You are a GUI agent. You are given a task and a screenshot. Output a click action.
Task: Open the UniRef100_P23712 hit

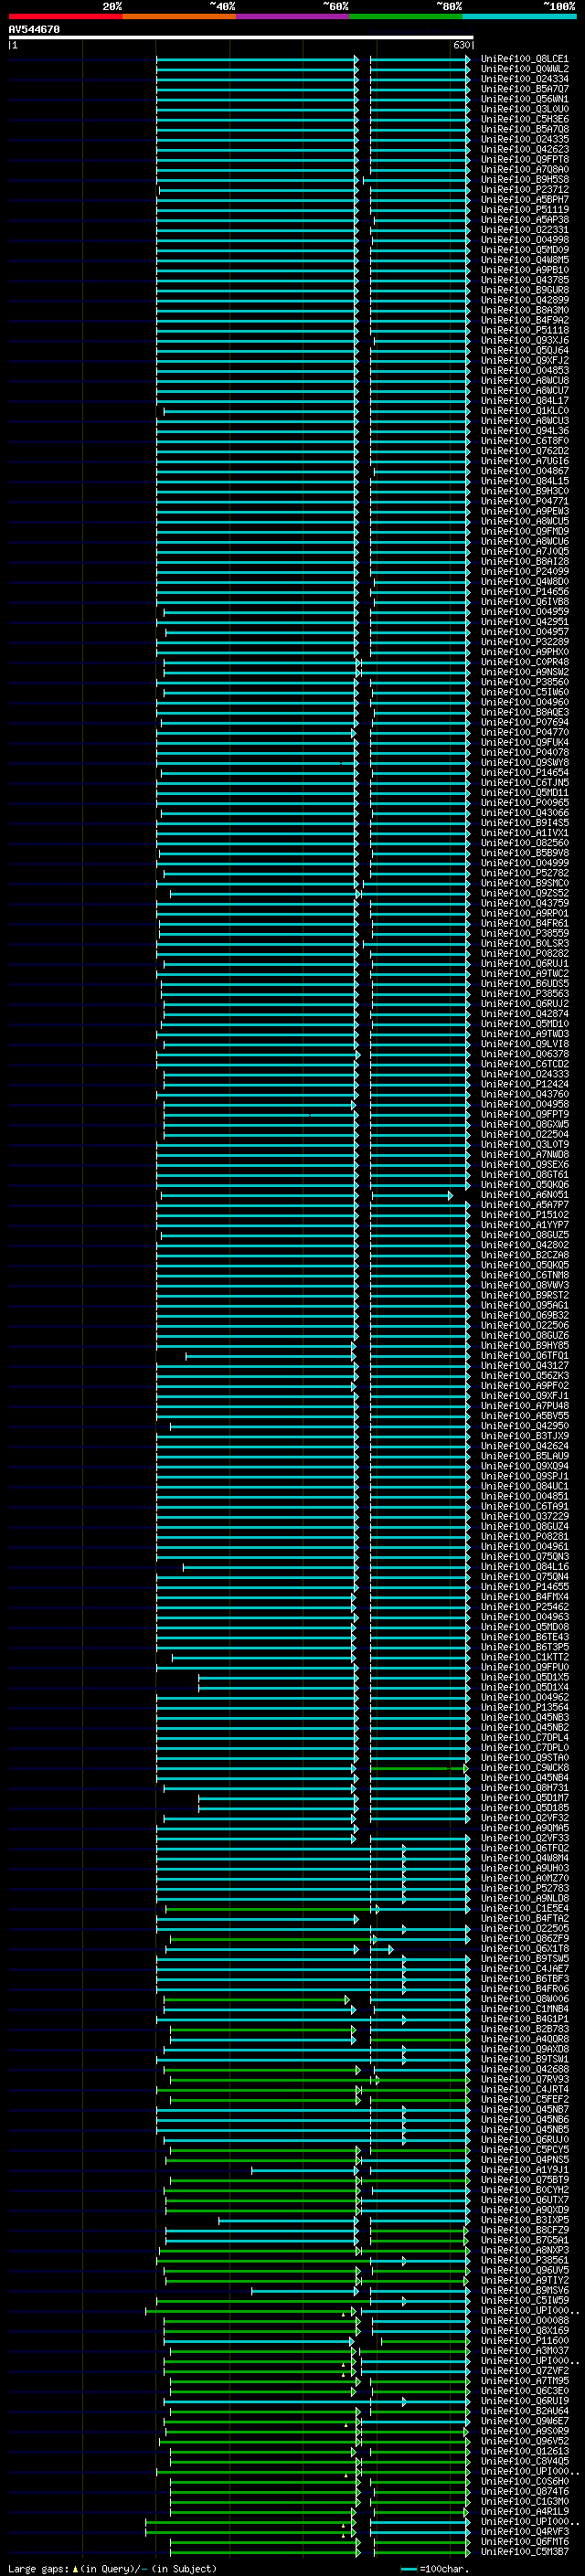tap(525, 189)
